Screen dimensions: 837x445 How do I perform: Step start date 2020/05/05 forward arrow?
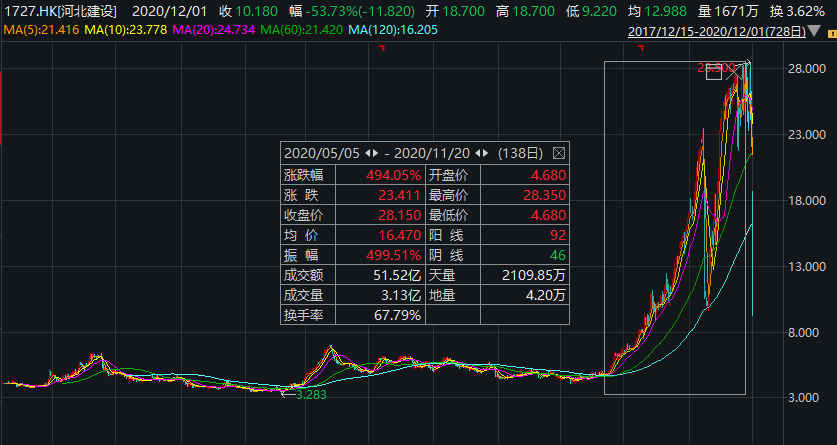[375, 154]
